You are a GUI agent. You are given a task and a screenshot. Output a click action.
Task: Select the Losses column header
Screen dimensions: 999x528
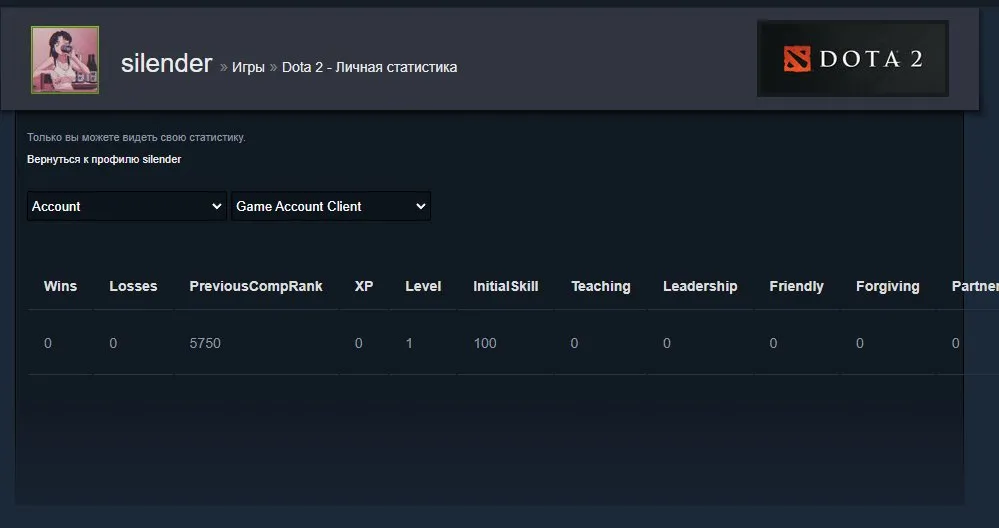coord(133,287)
